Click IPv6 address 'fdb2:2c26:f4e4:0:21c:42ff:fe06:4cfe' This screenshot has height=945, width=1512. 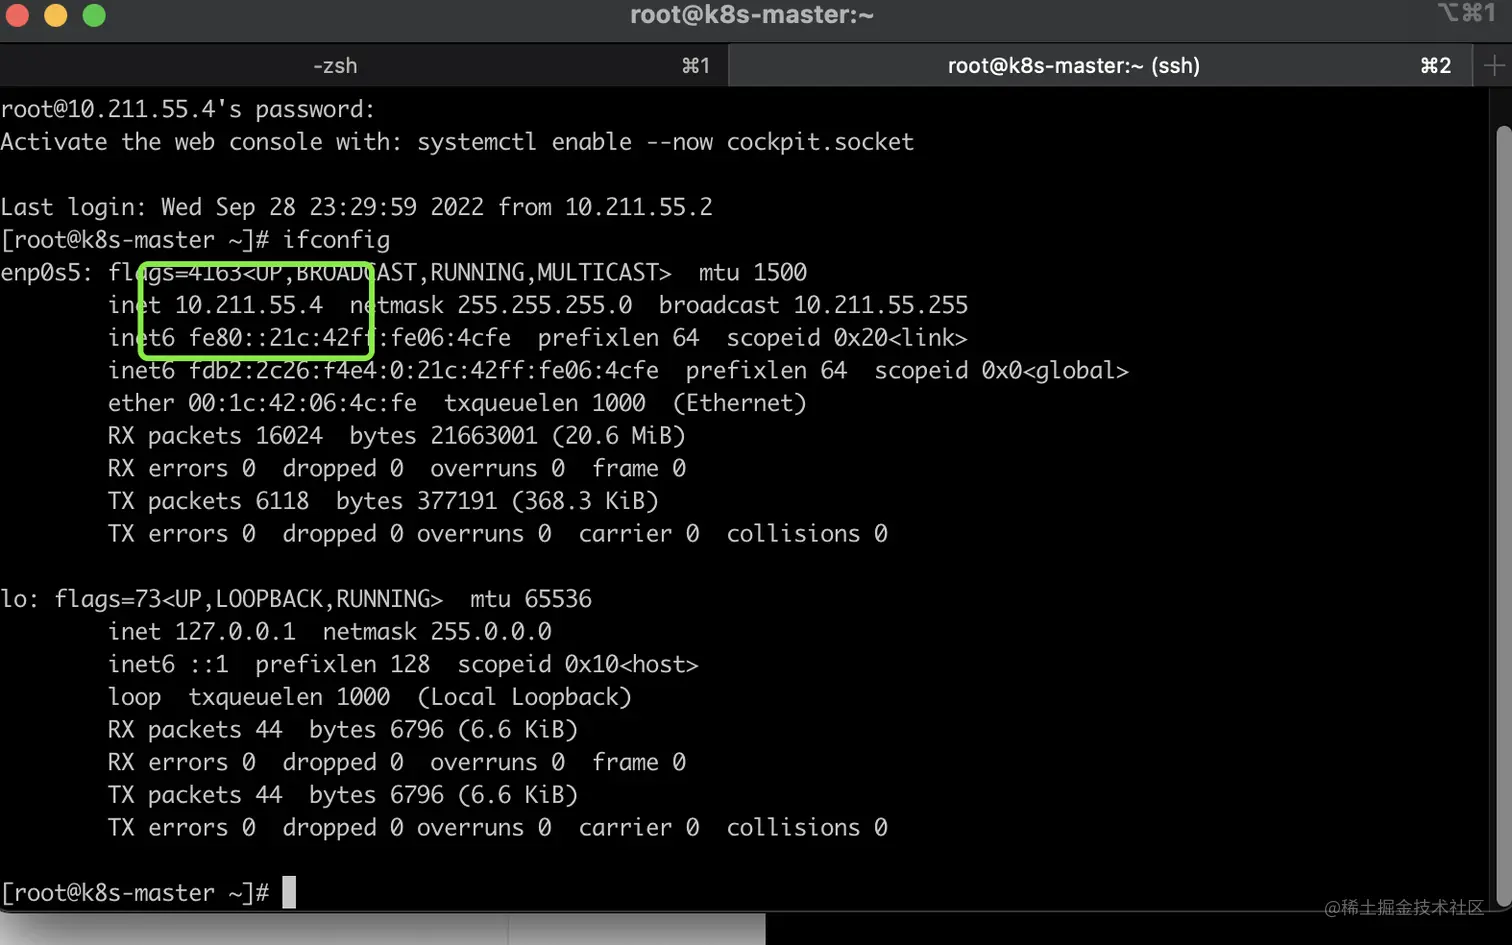tap(424, 371)
